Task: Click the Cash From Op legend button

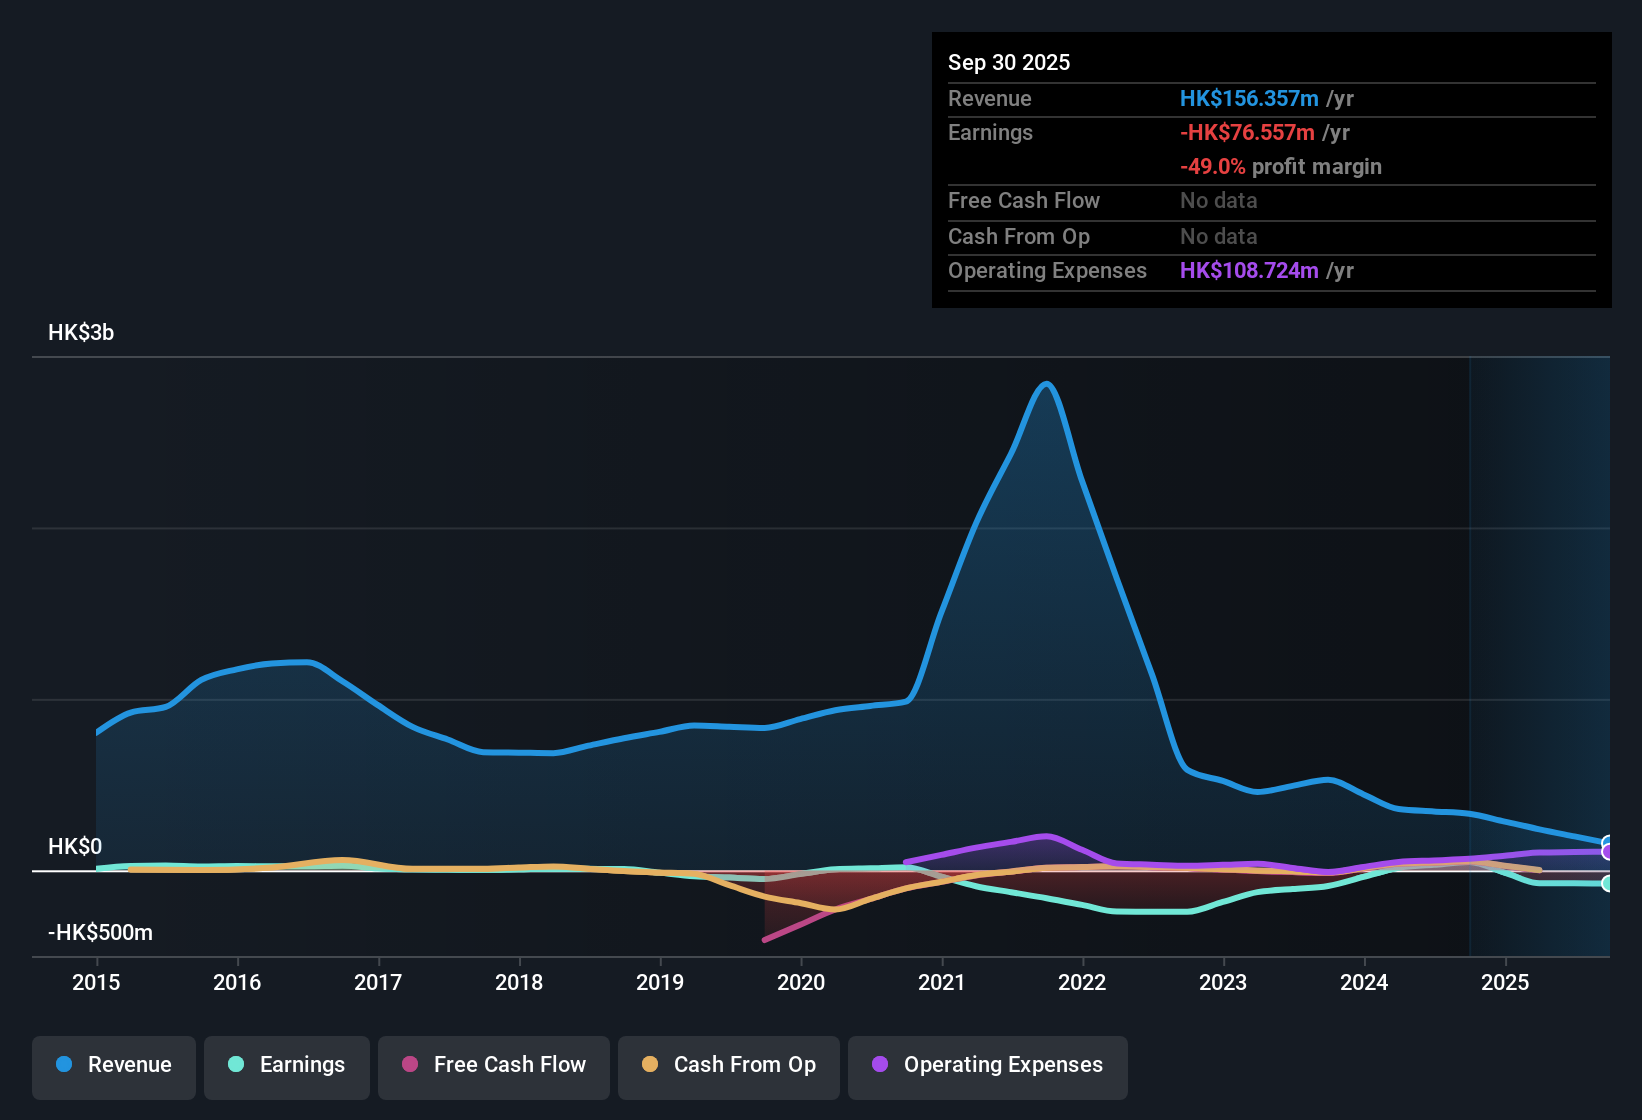Action: click(x=728, y=1066)
